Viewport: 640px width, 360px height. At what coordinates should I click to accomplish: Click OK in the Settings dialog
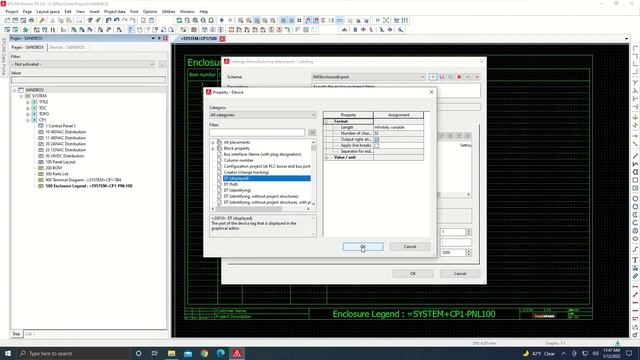pyautogui.click(x=413, y=273)
